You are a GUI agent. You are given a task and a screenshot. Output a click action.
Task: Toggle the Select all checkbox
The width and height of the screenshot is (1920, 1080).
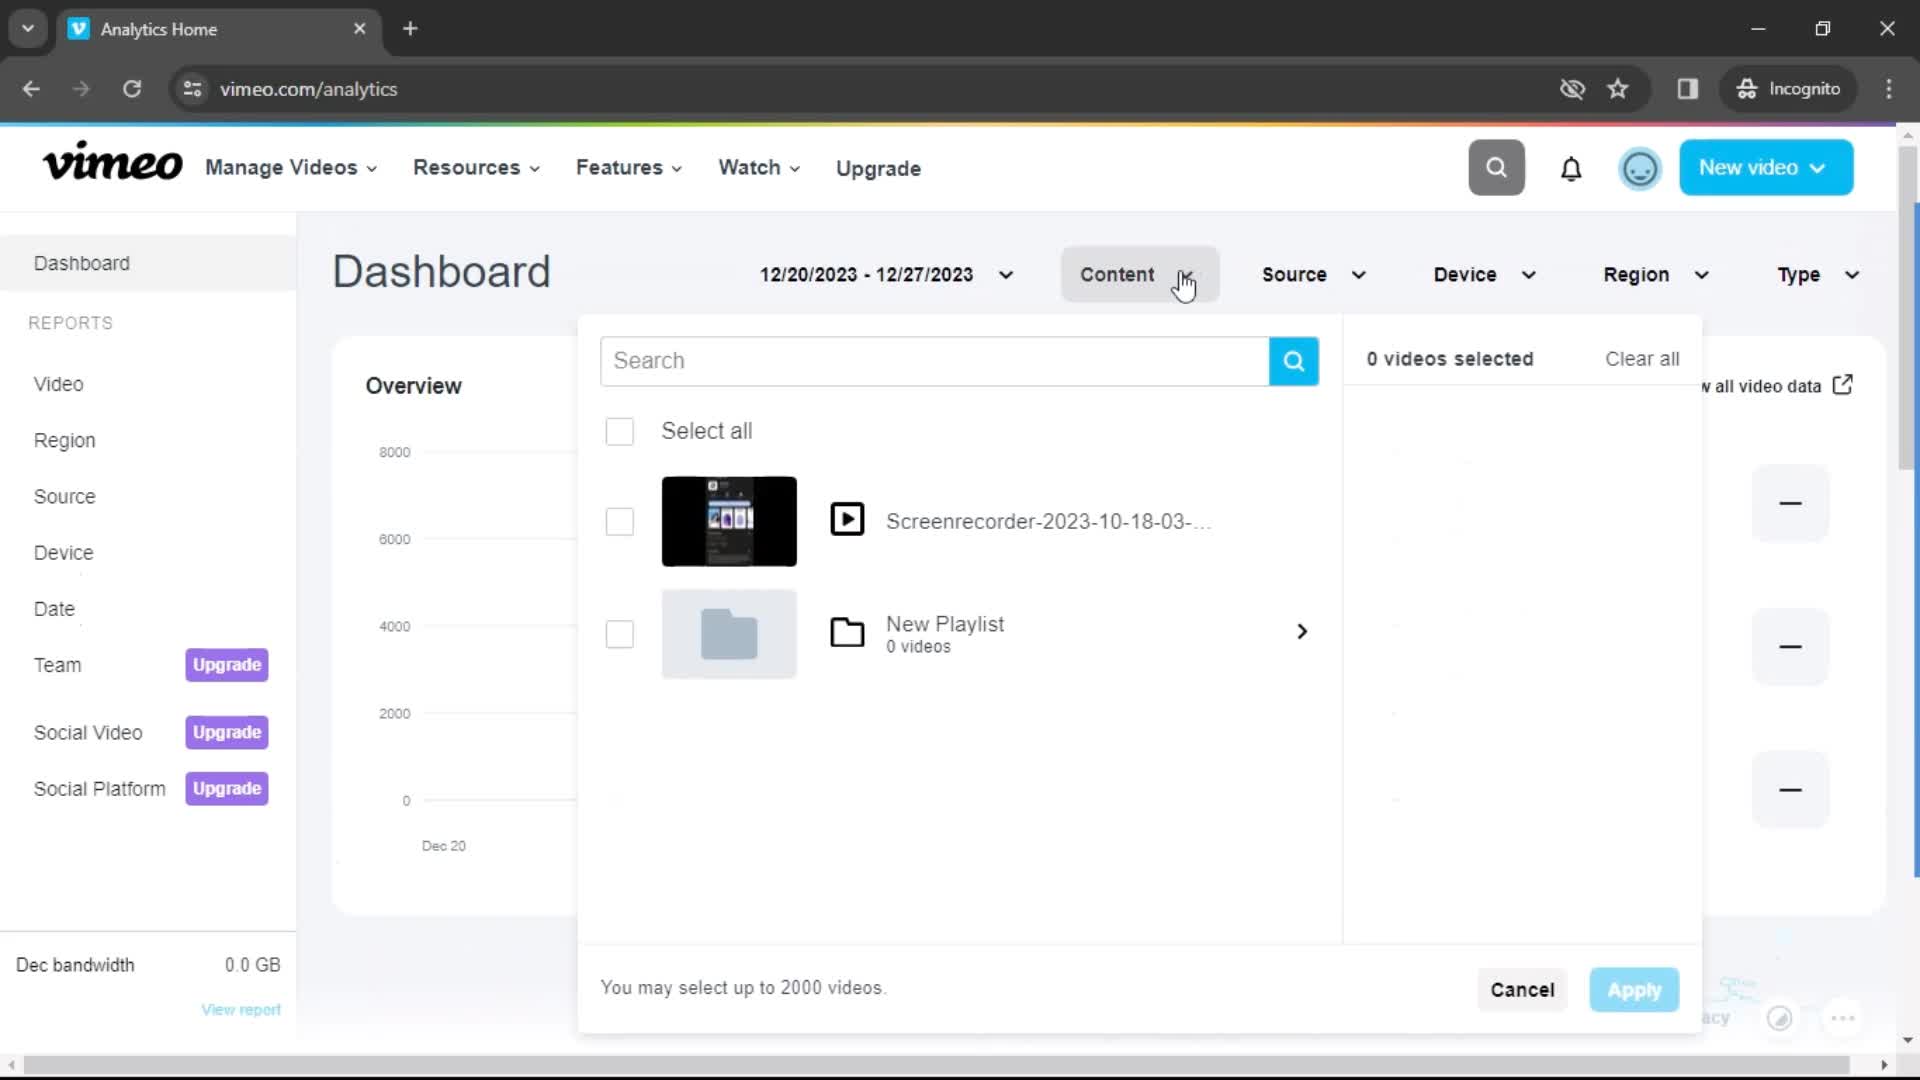click(620, 430)
